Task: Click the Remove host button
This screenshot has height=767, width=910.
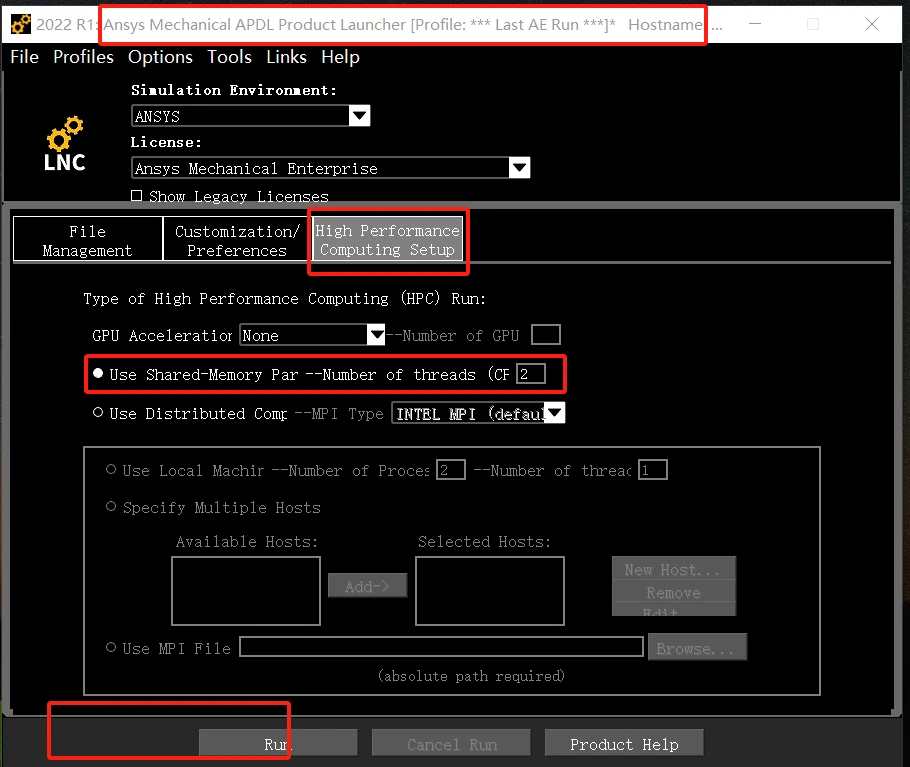Action: (x=674, y=592)
